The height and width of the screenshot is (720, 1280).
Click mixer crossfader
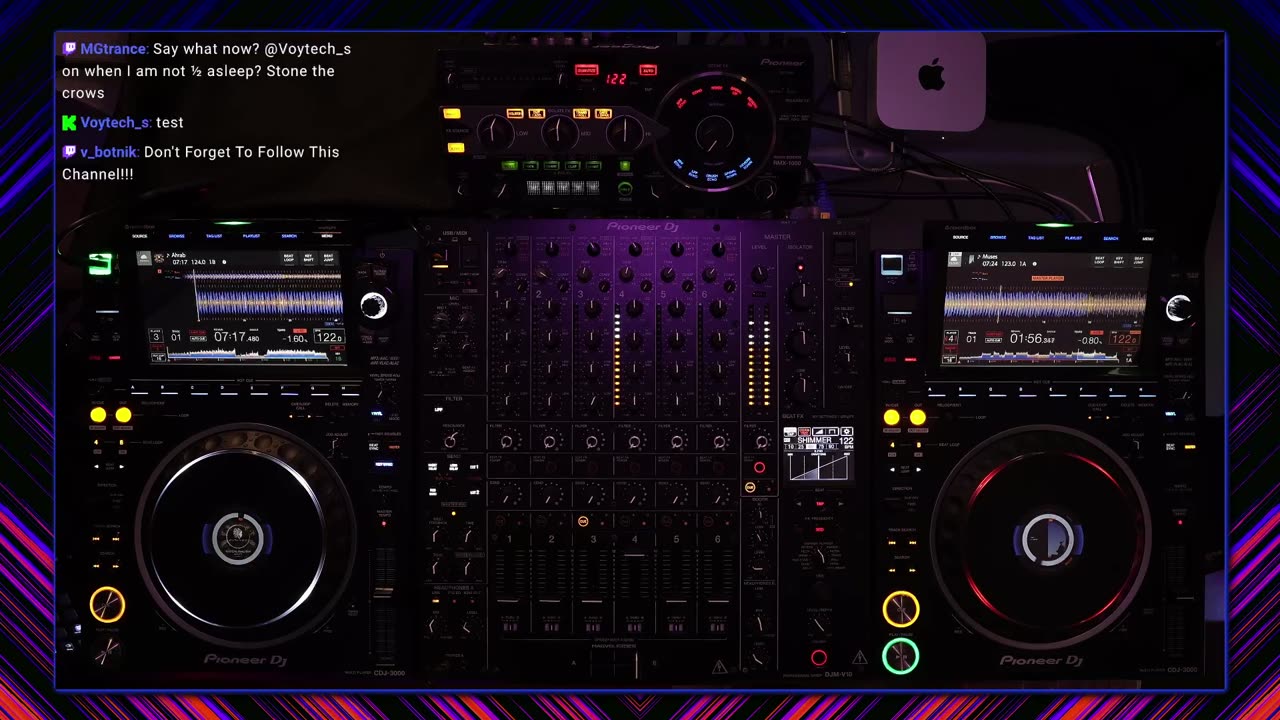pos(635,664)
